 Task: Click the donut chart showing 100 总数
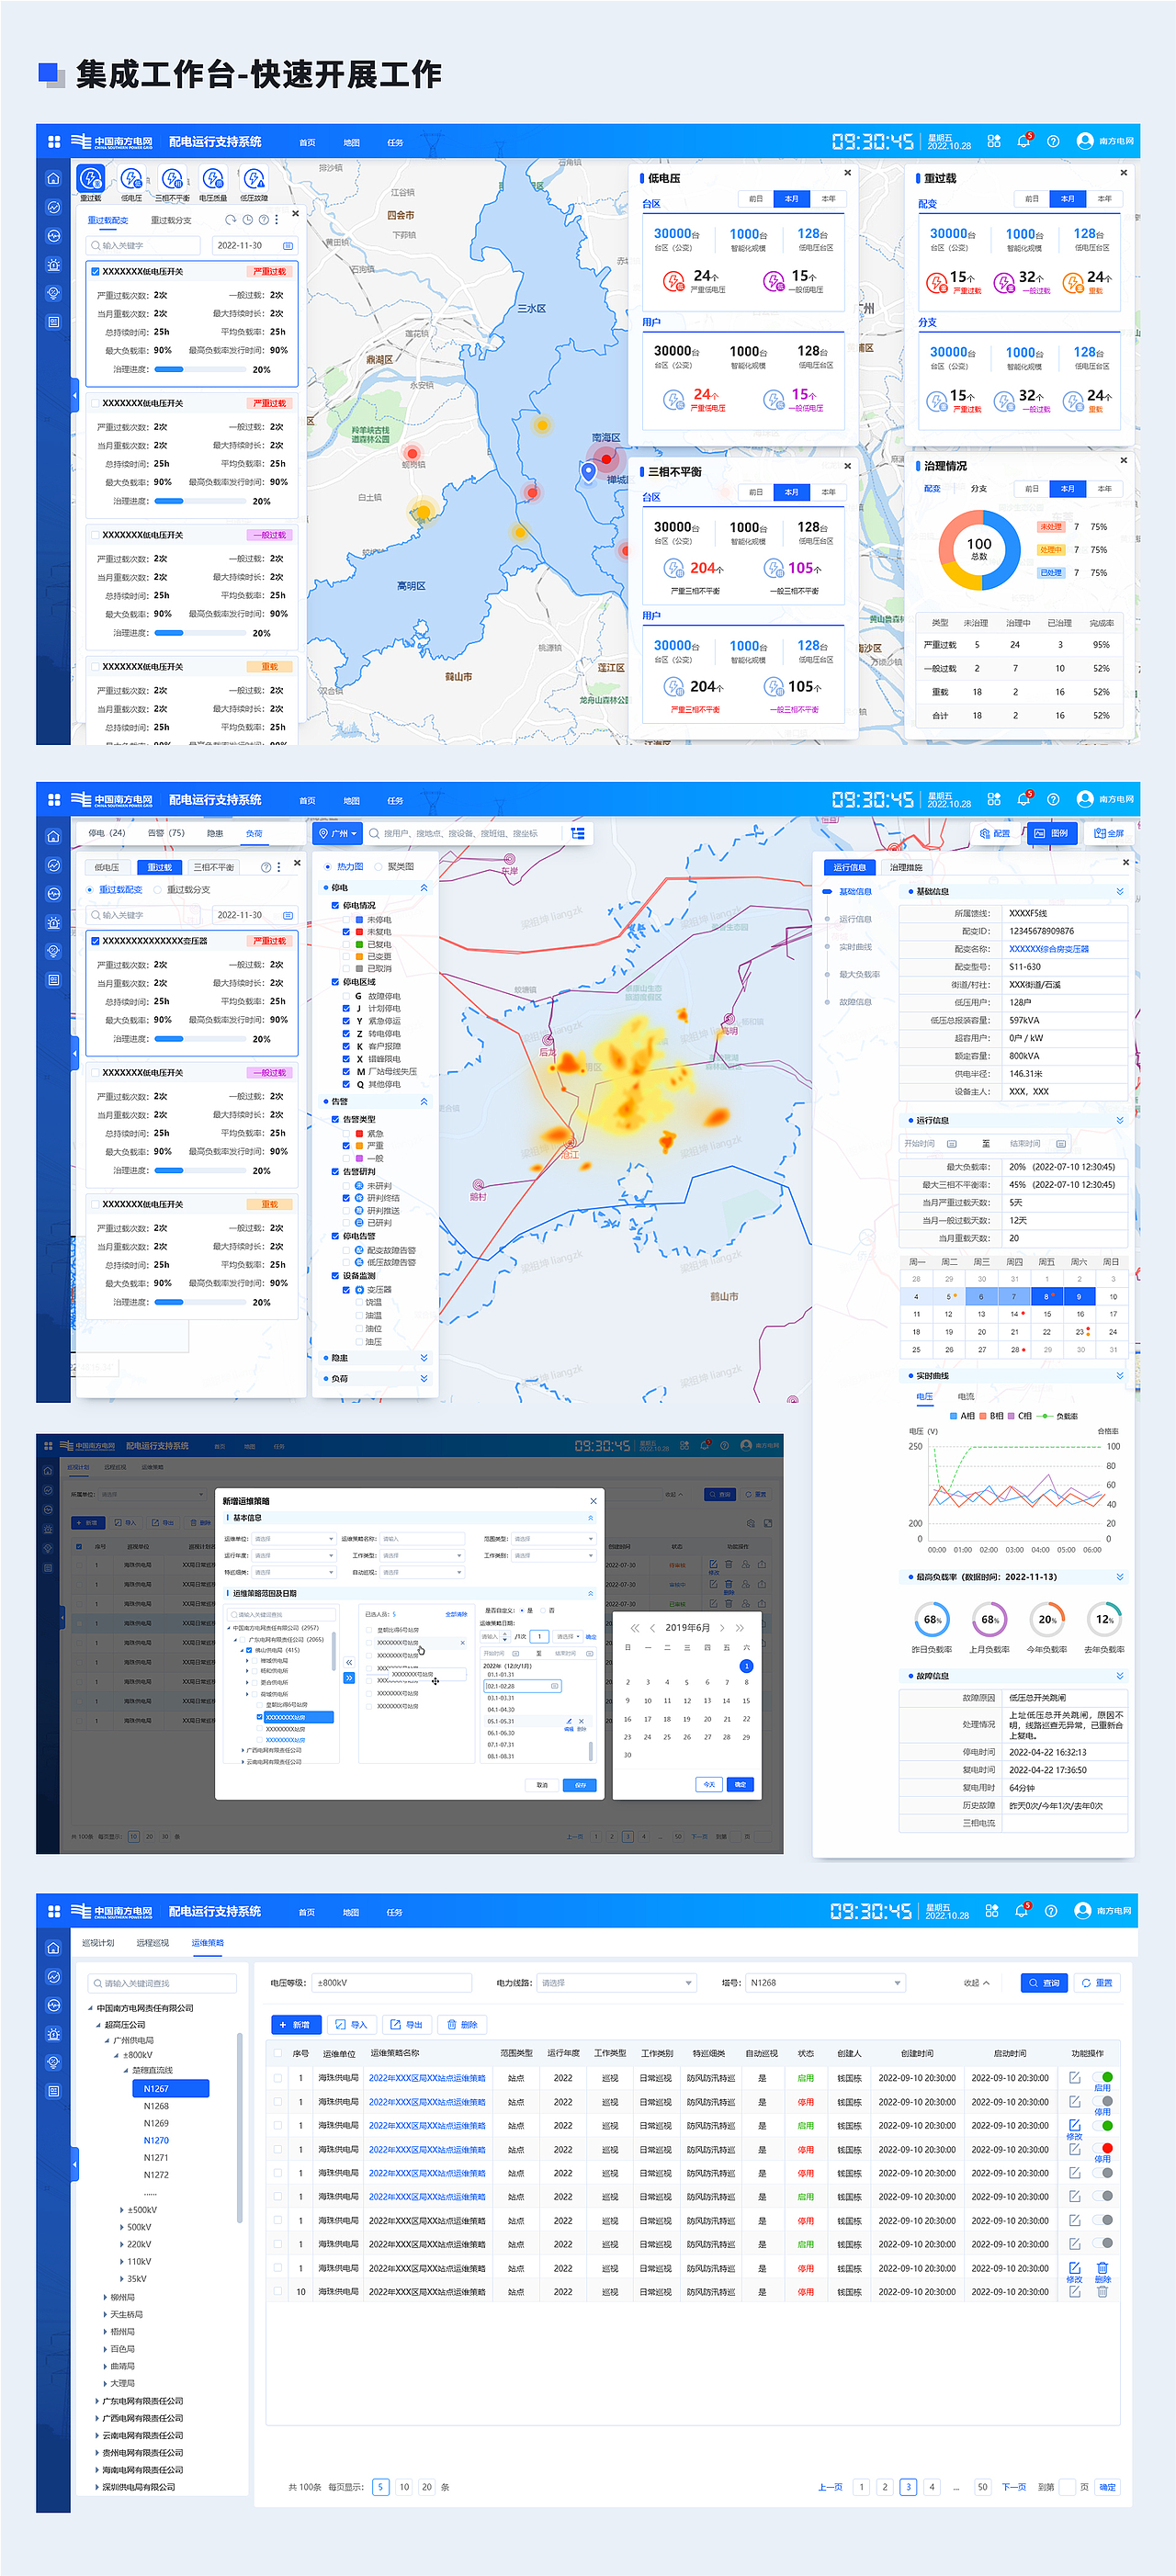pyautogui.click(x=979, y=549)
